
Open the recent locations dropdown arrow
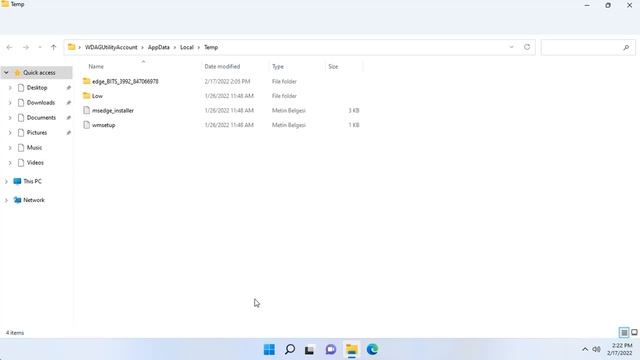click(x=40, y=47)
